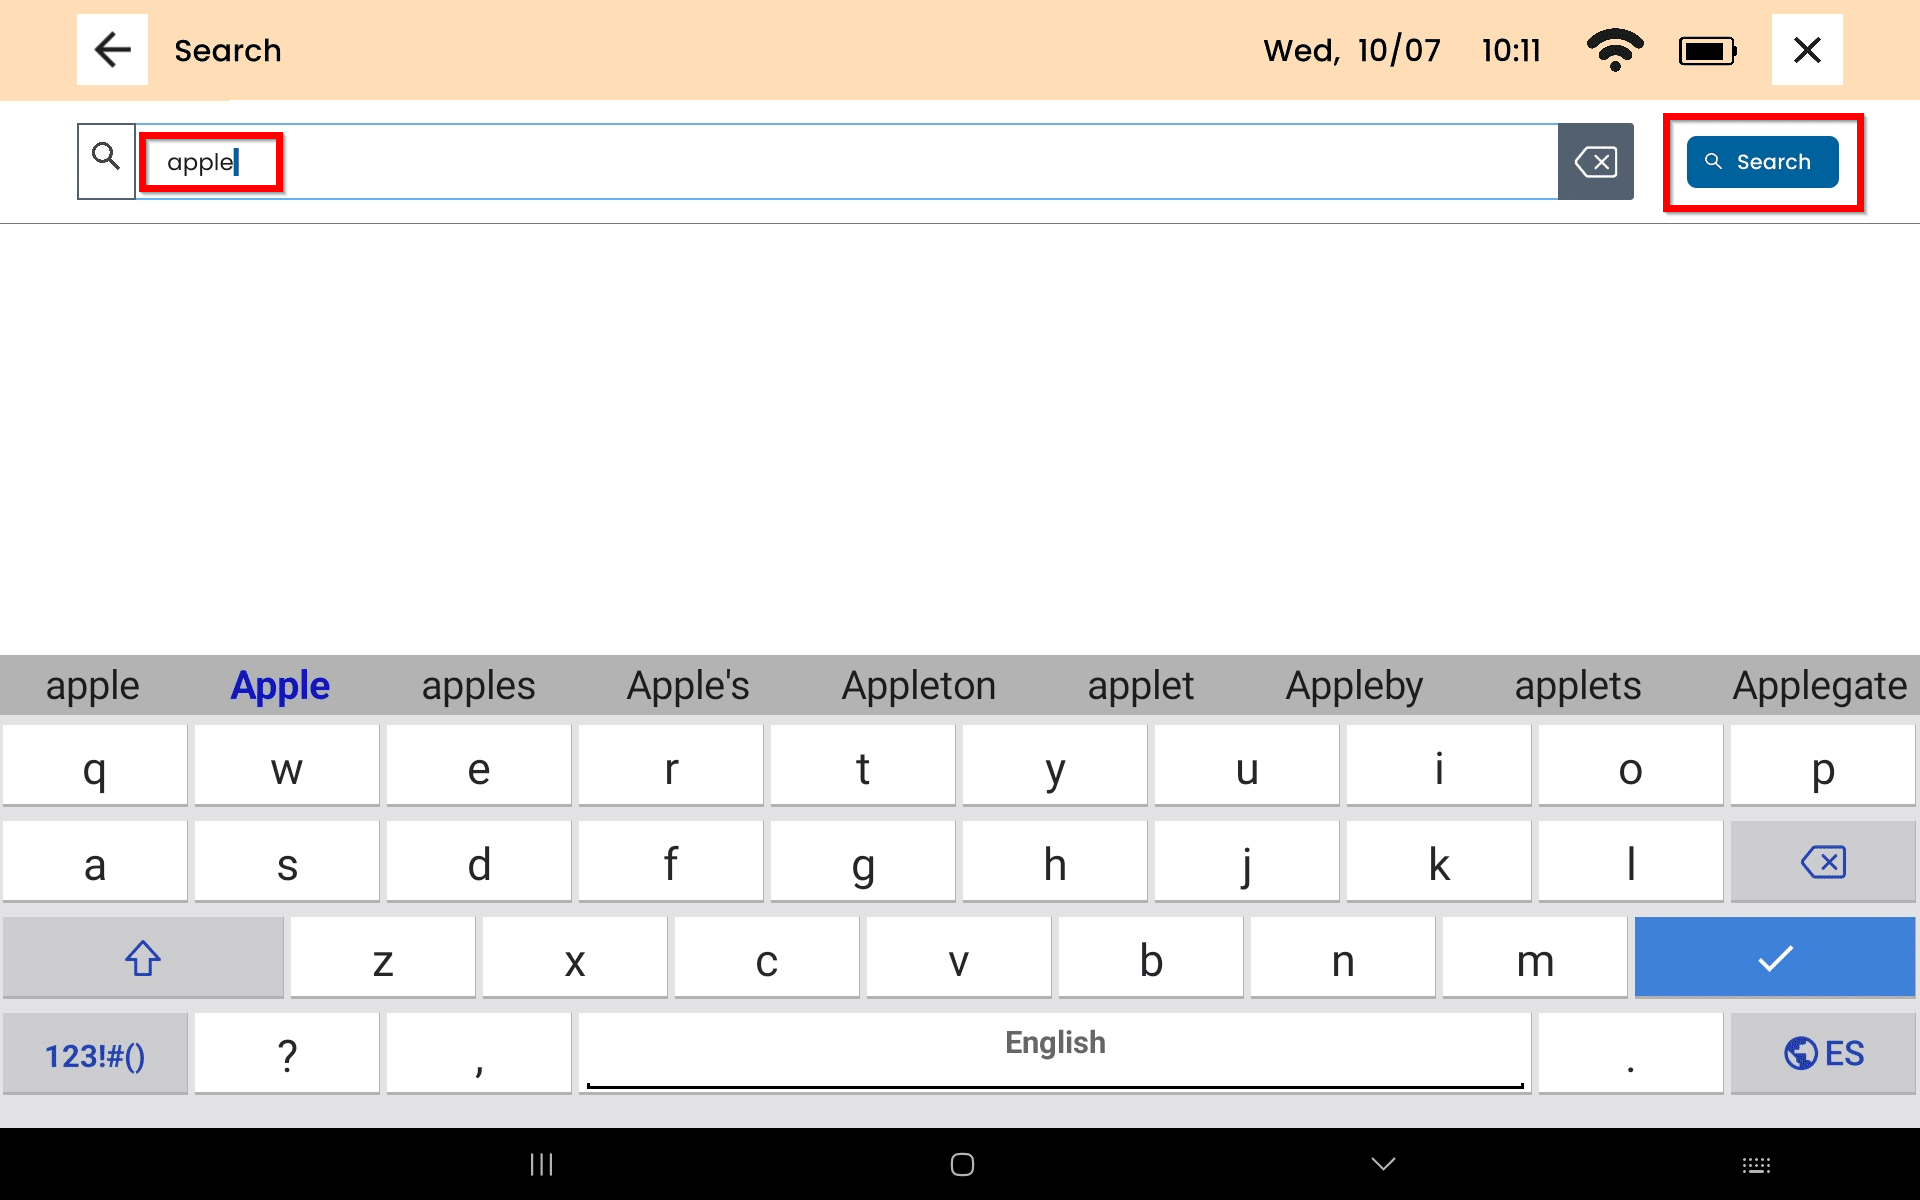This screenshot has height=1200, width=1920.
Task: Choose the "Appleton" word suggestion
Action: tap(918, 686)
